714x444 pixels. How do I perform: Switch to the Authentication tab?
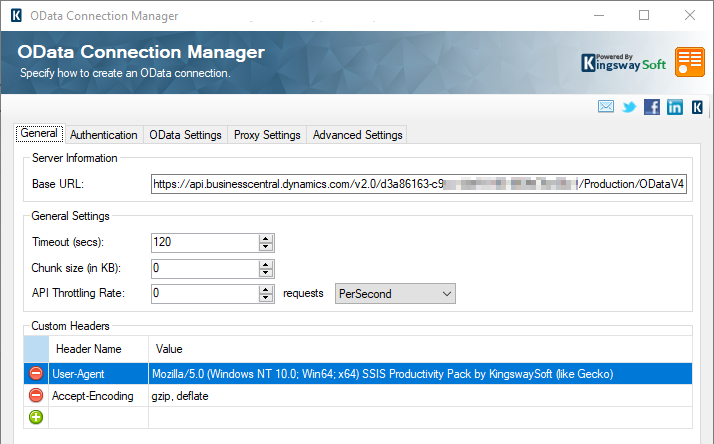[104, 135]
